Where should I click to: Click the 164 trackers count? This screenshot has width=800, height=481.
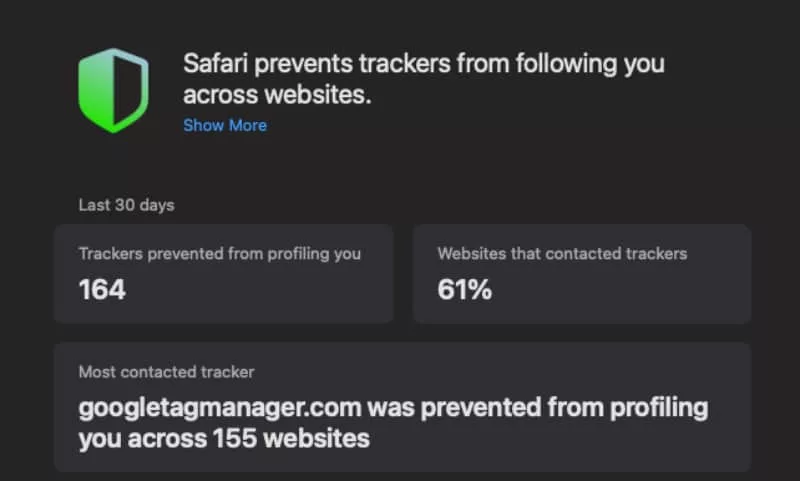pos(102,290)
